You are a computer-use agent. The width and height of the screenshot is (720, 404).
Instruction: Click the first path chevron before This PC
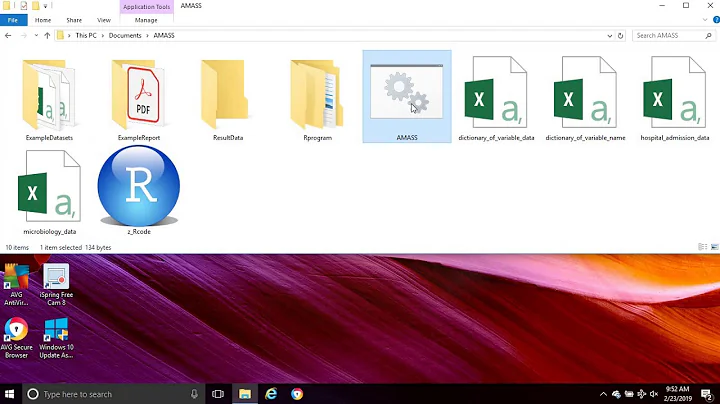[x=69, y=35]
